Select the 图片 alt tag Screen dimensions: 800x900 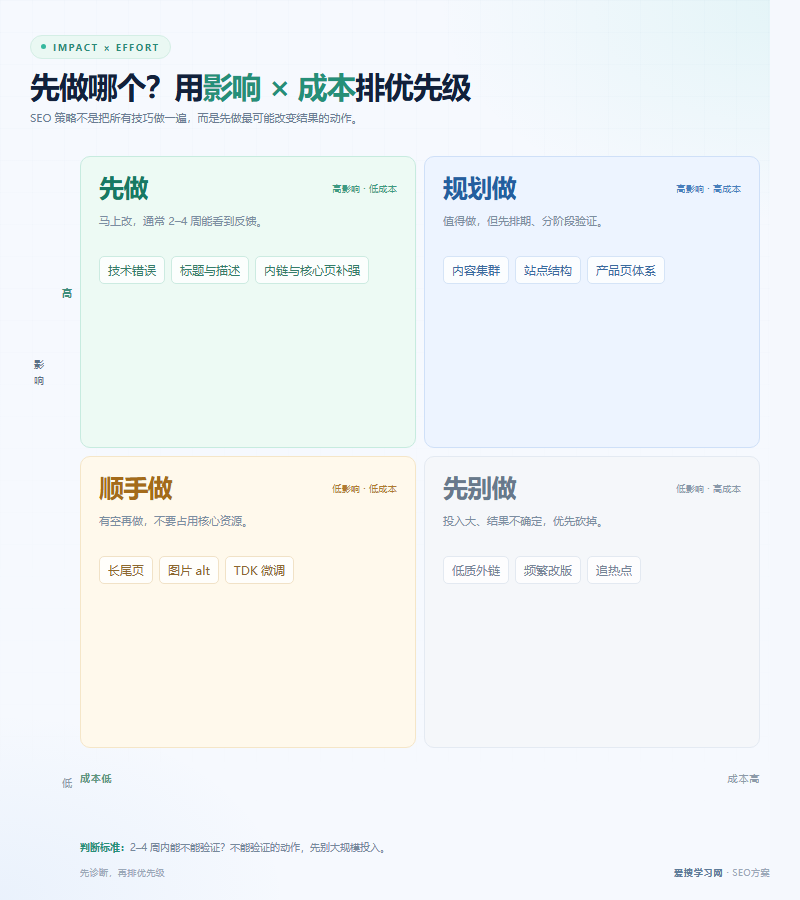click(x=189, y=570)
